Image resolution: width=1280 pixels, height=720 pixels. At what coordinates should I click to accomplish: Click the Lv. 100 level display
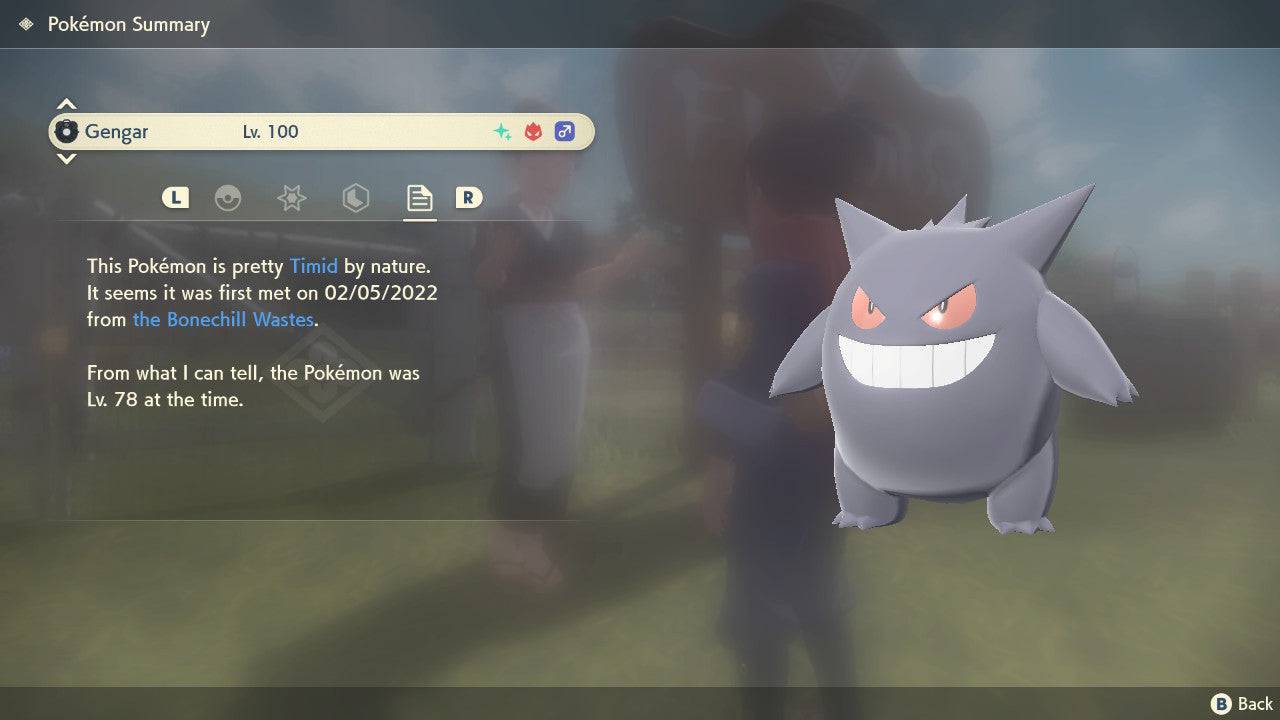[270, 131]
